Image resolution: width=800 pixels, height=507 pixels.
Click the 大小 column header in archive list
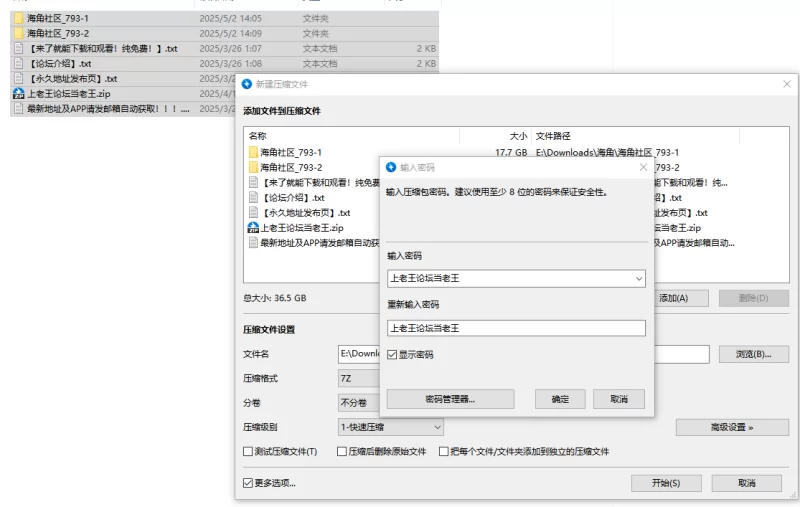[518, 136]
